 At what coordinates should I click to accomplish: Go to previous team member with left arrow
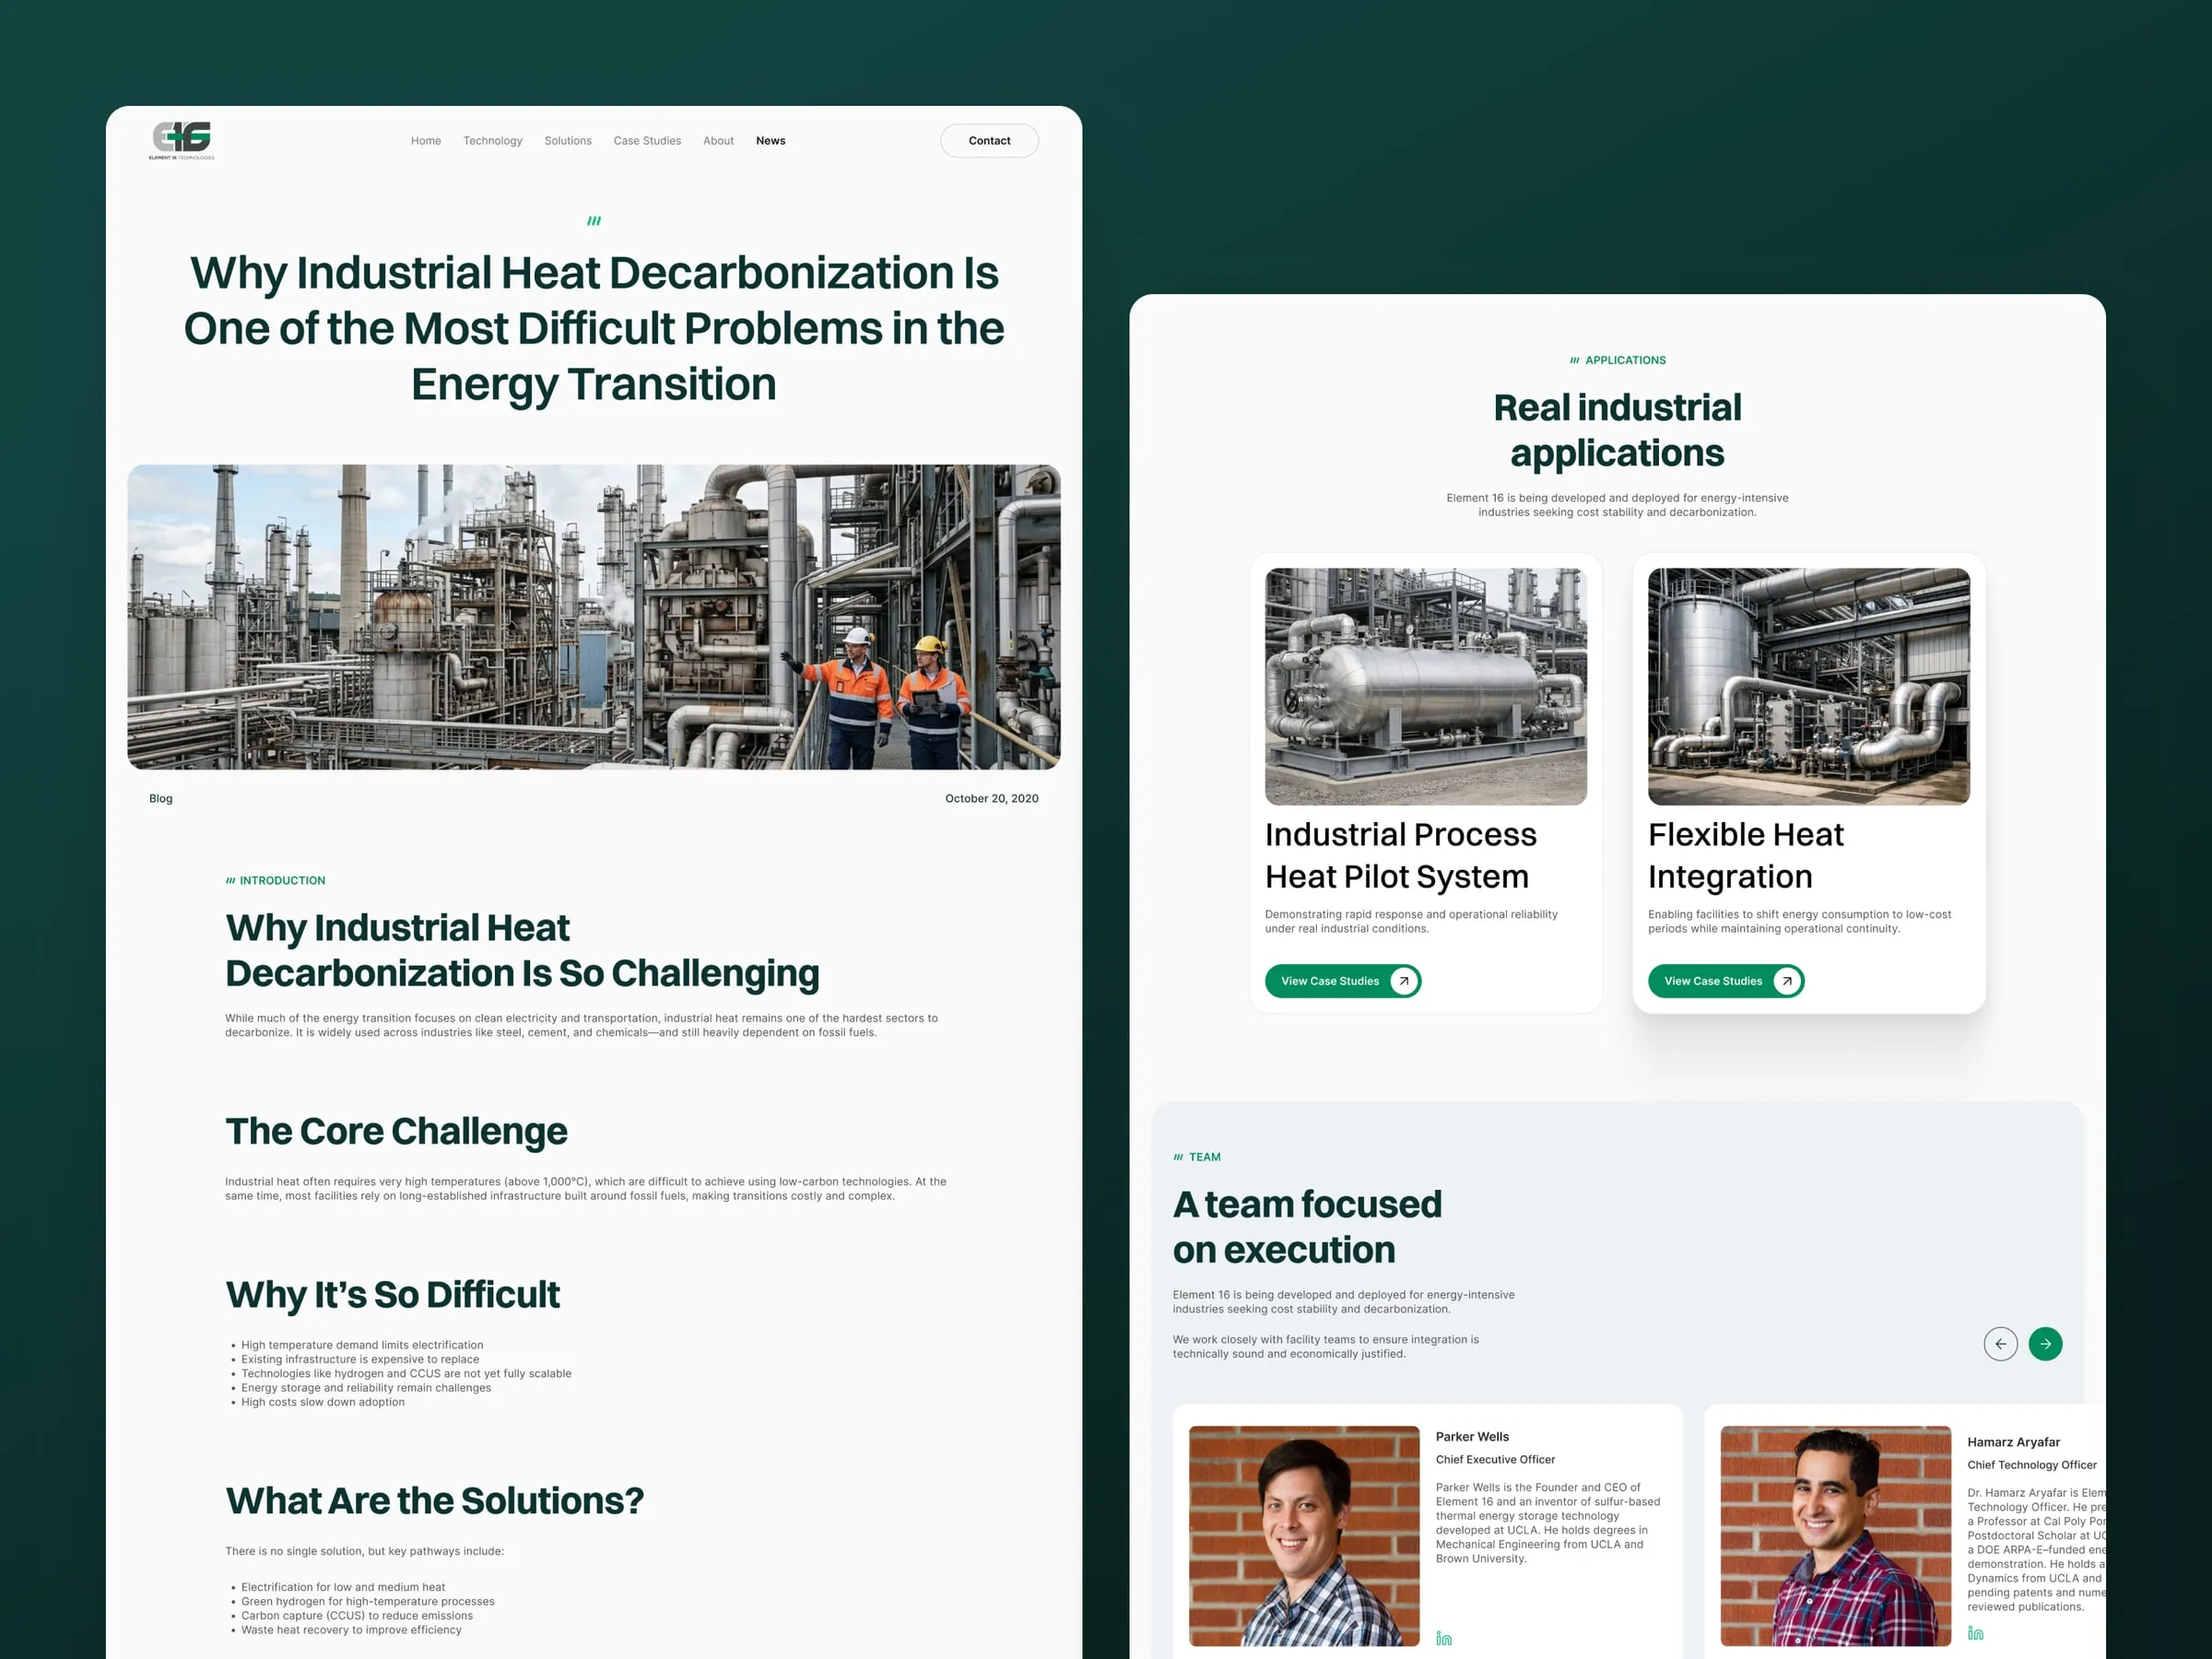point(2000,1344)
